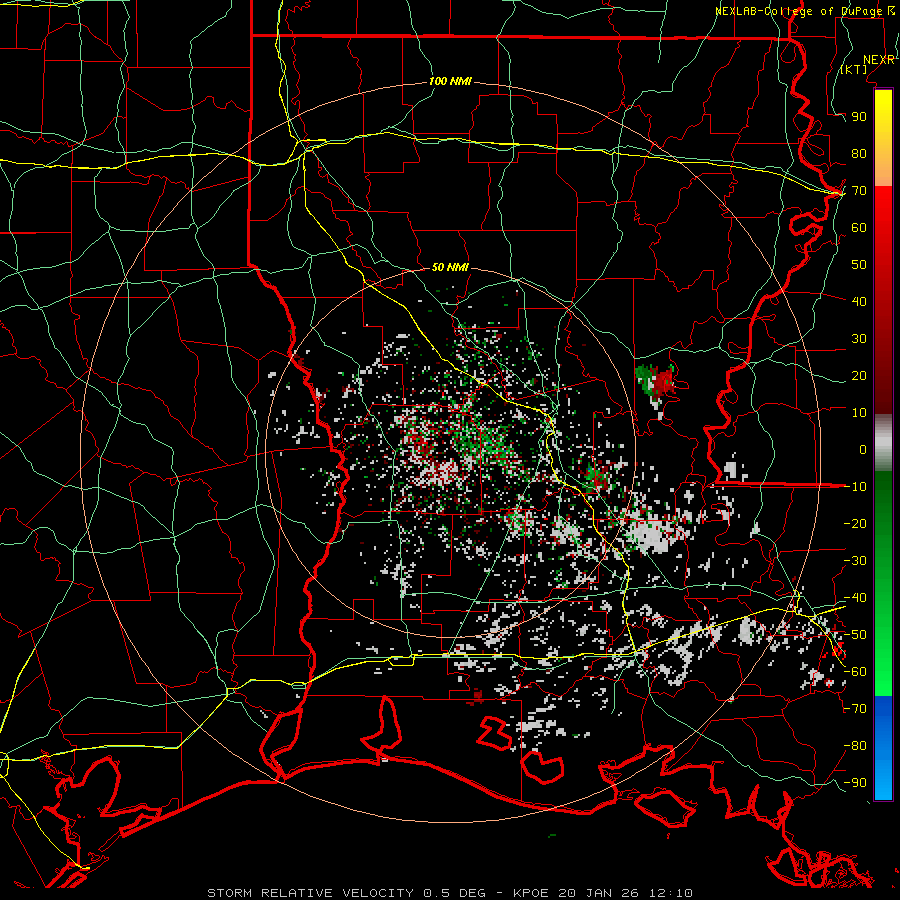Click the 80 value on velocity scale
Viewport: 900px width, 900px height.
pyautogui.click(x=859, y=154)
